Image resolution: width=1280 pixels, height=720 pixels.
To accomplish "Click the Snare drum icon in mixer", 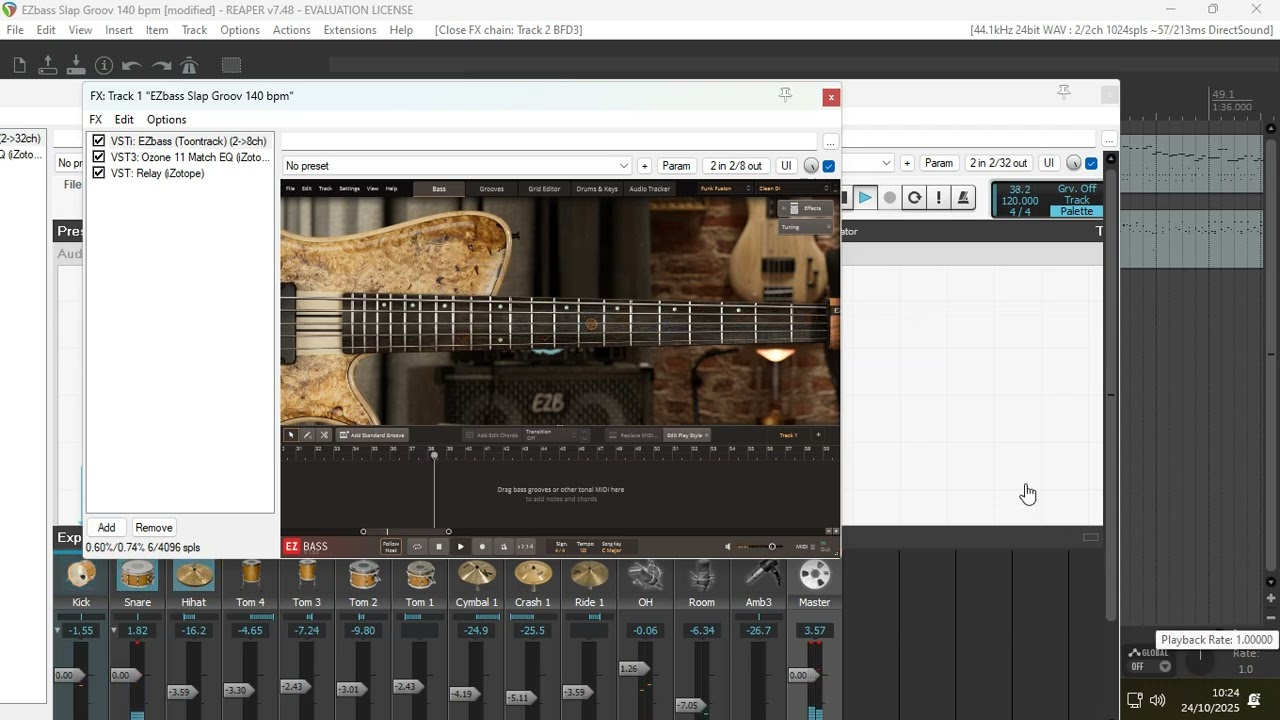I will click(137, 575).
